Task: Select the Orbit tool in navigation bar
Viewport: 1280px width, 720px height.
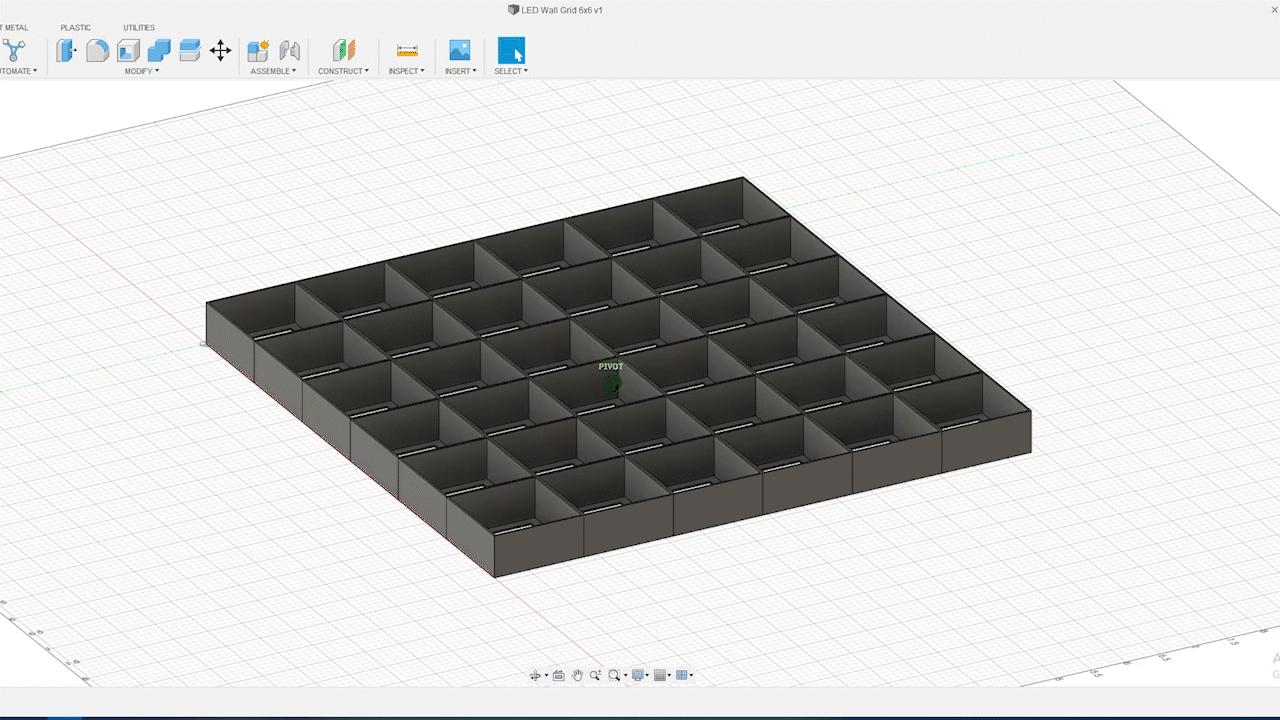Action: [536, 675]
